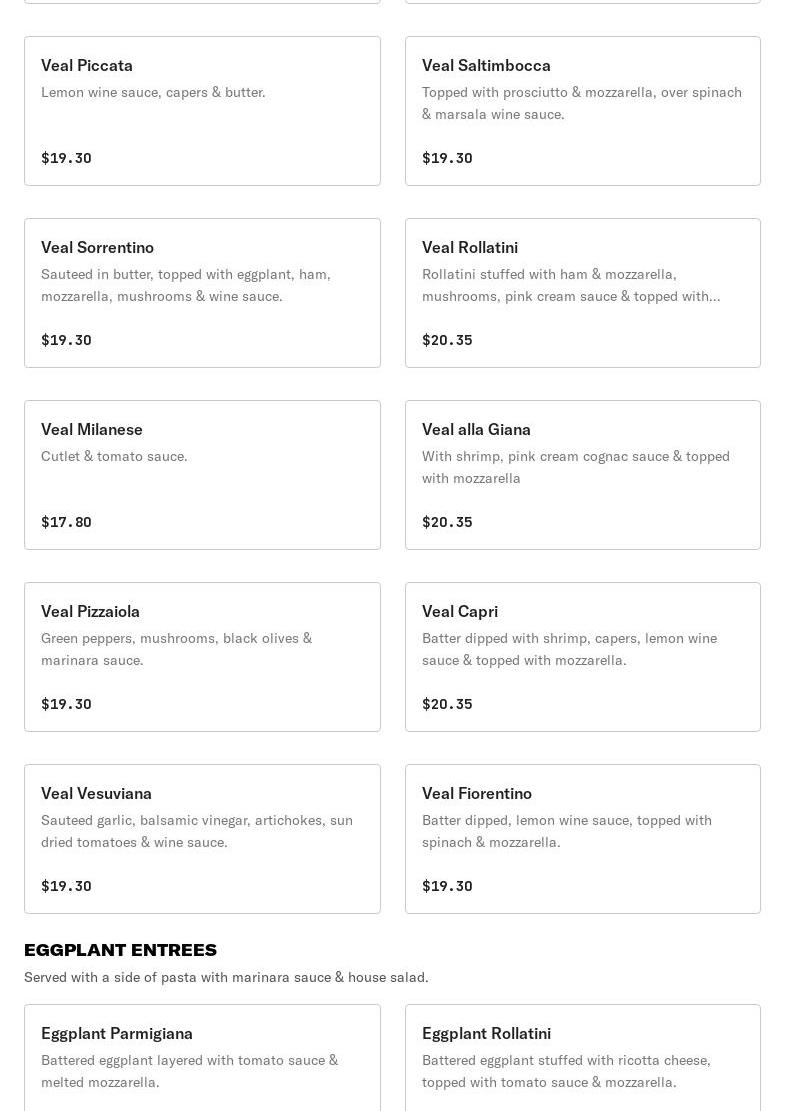Viewport: 785px width, 1111px height.
Task: Select the Veal alla Giana card
Action: pyautogui.click(x=582, y=475)
